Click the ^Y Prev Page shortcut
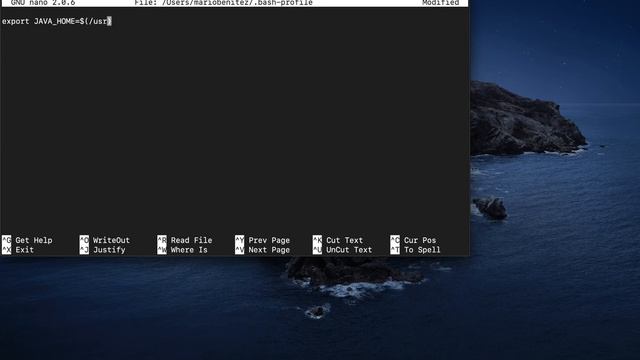The height and width of the screenshot is (360, 640). (x=262, y=240)
